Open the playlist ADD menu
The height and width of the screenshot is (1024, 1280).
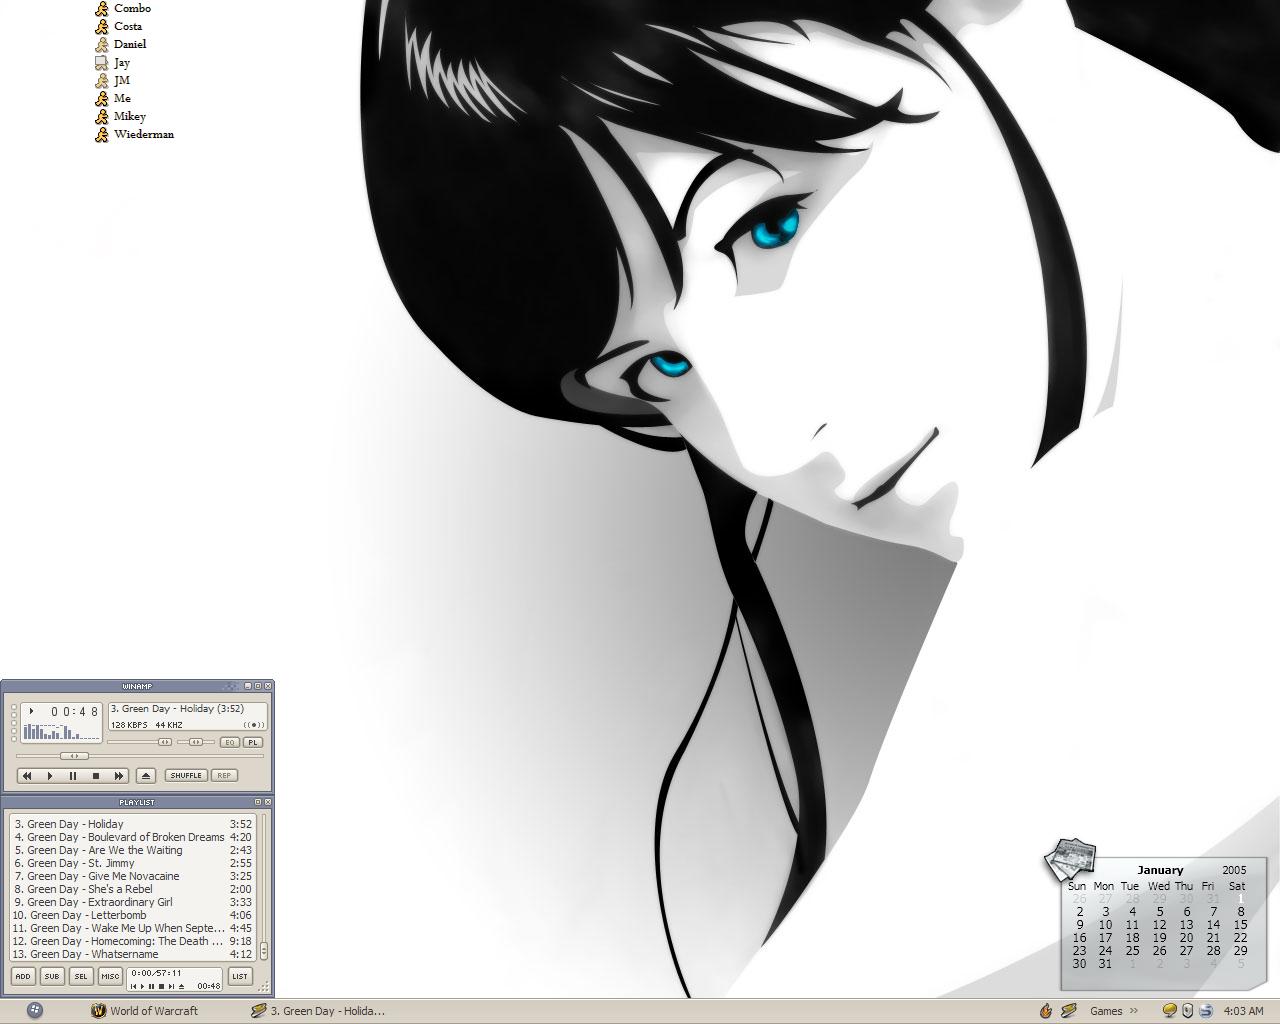(23, 977)
